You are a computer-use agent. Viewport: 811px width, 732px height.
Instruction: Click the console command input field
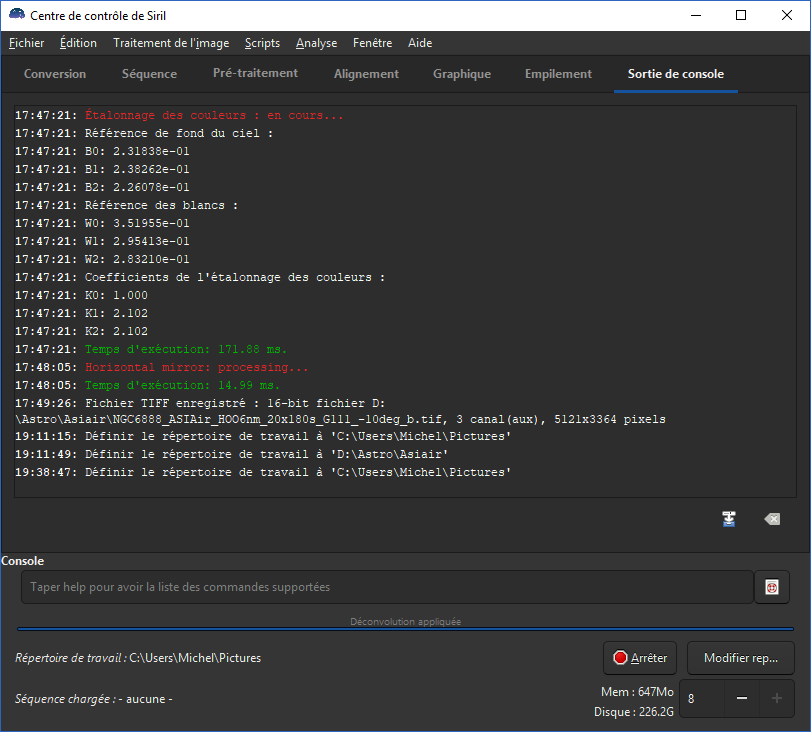pyautogui.click(x=387, y=587)
